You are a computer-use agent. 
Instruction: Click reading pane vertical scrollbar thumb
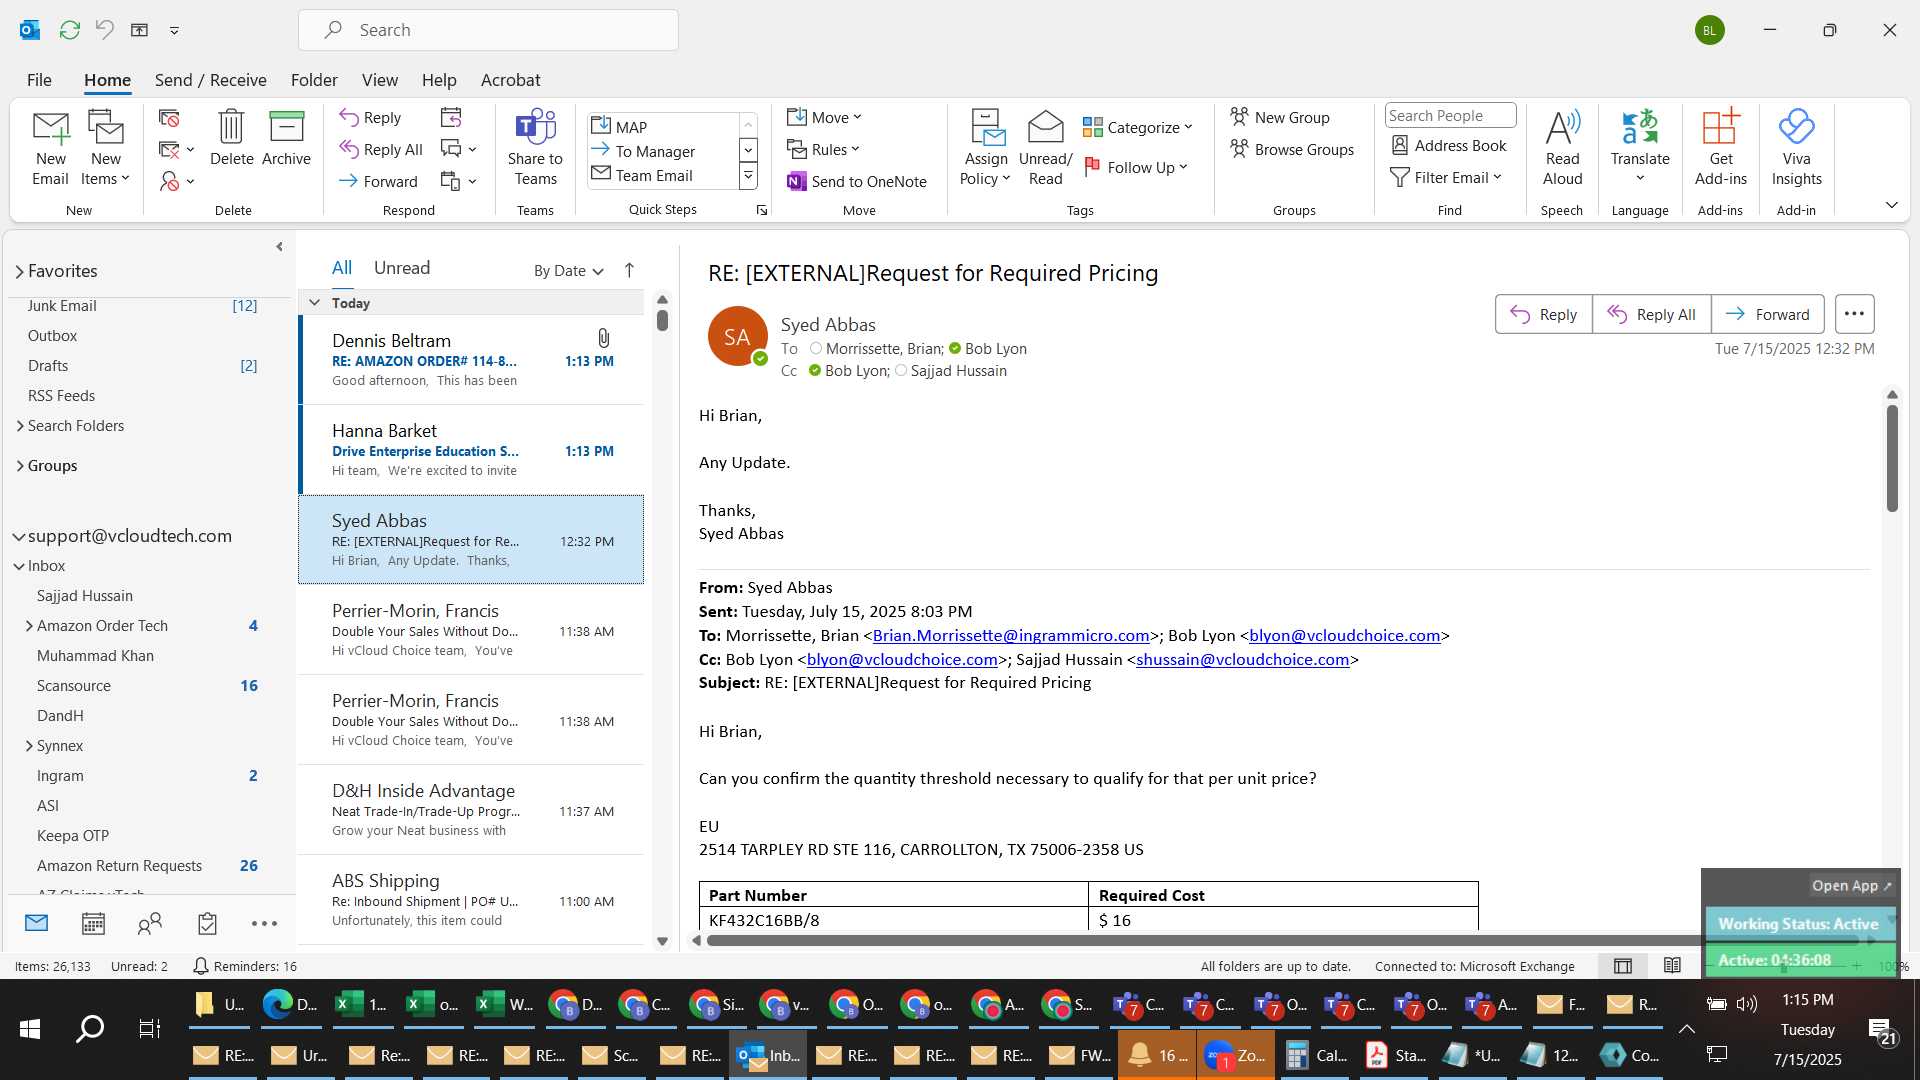1892,458
